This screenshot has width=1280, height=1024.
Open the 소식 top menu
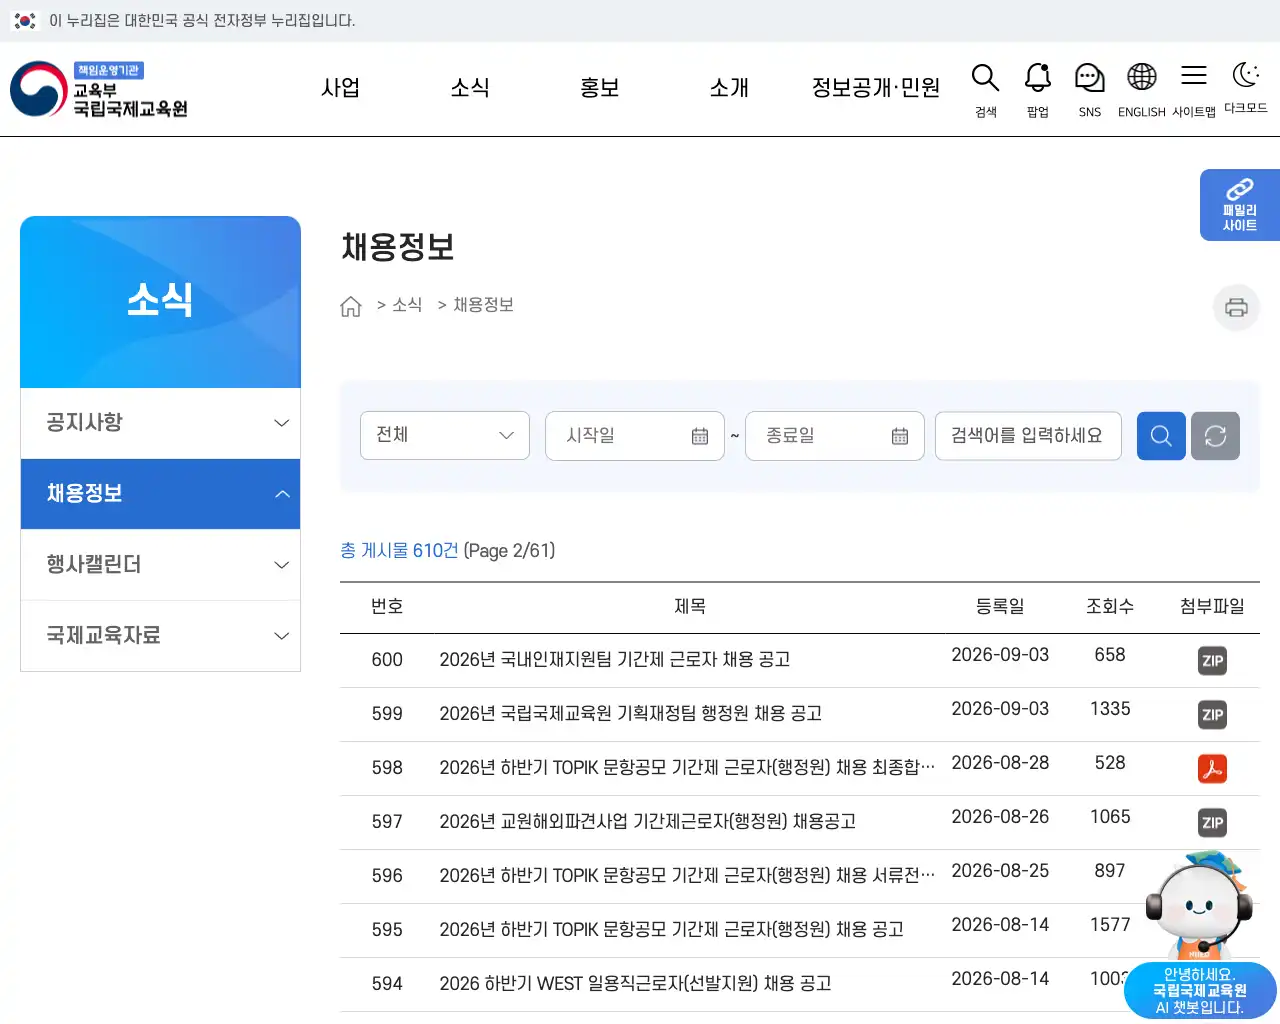[470, 88]
